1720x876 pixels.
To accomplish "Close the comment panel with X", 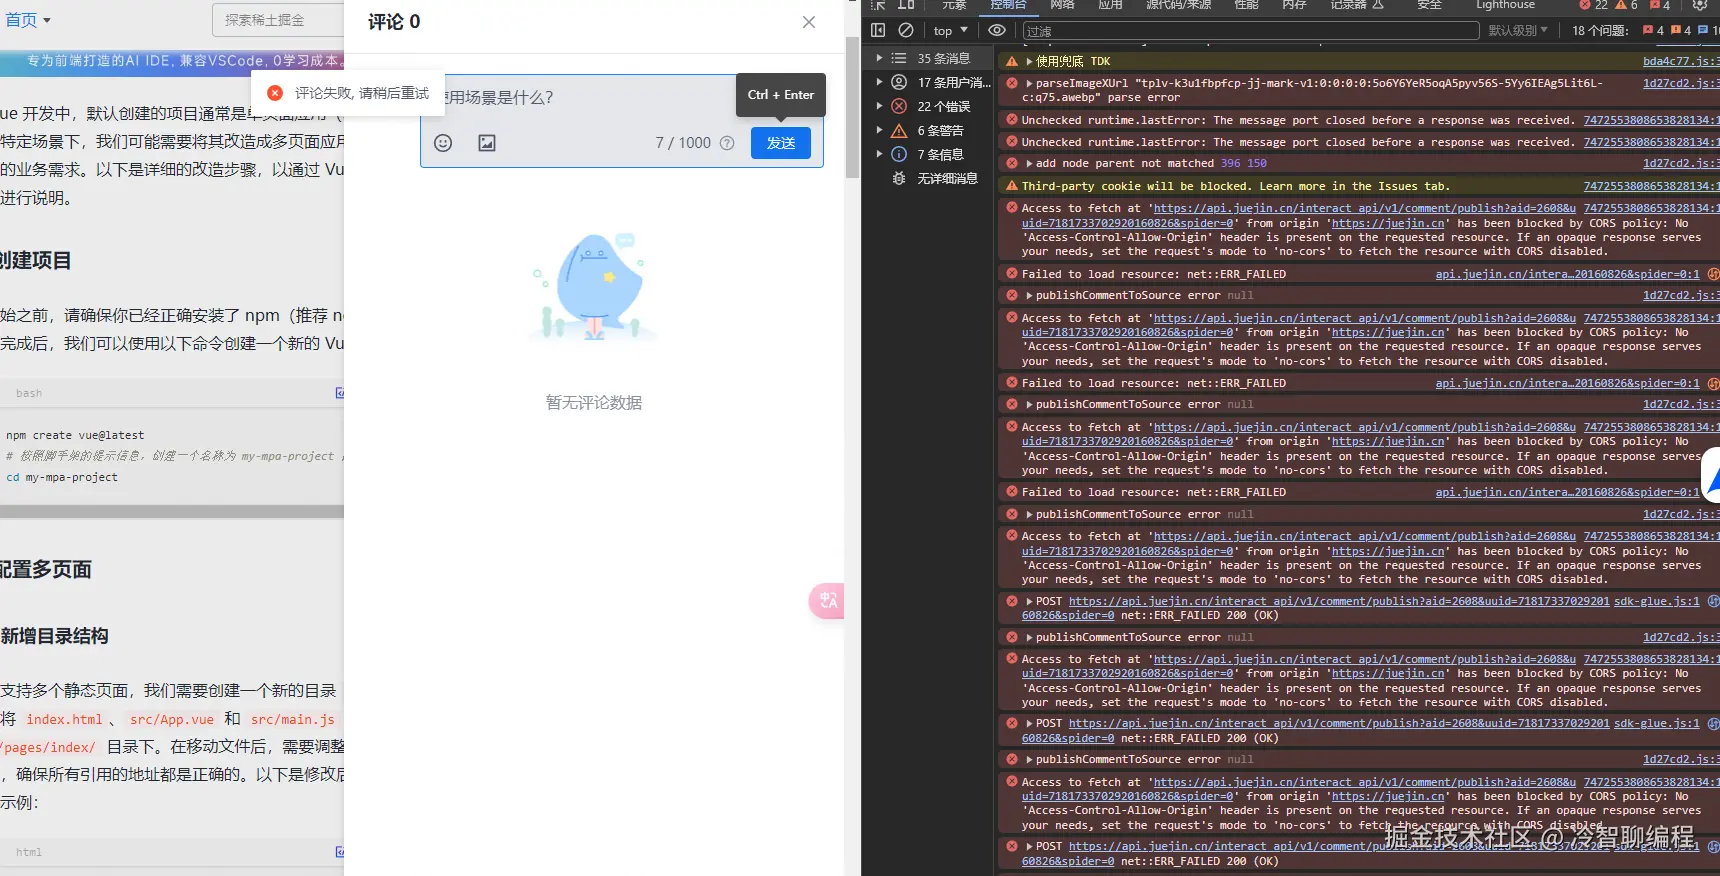I will (809, 22).
